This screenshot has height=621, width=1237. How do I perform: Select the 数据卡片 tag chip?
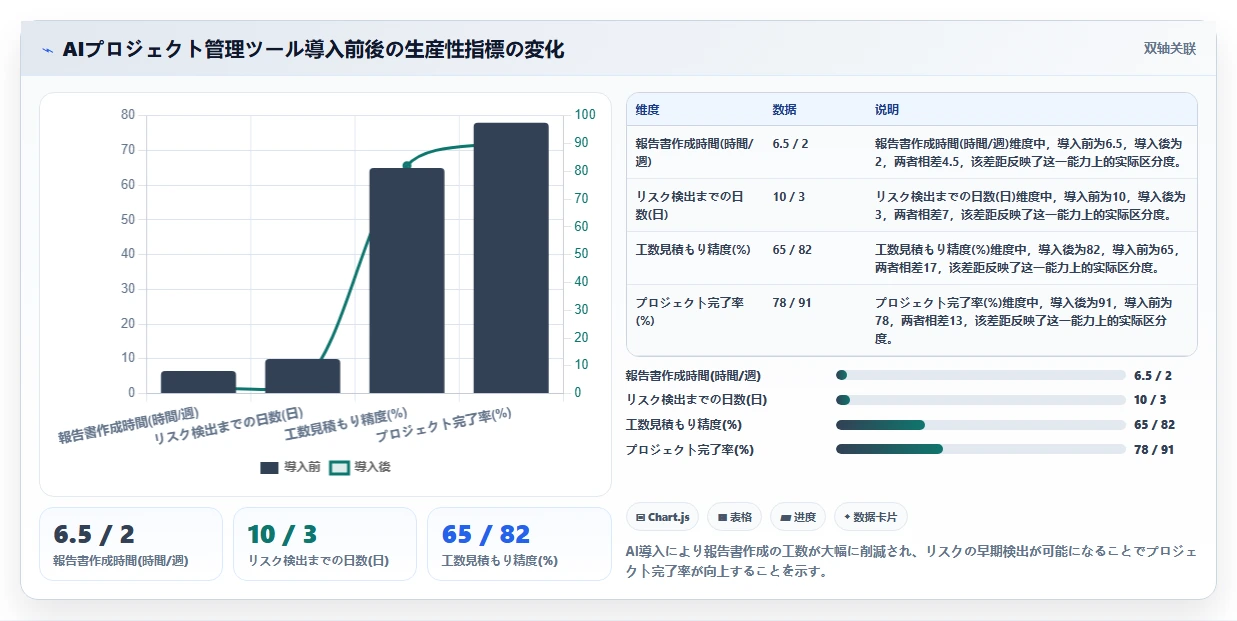tap(871, 517)
